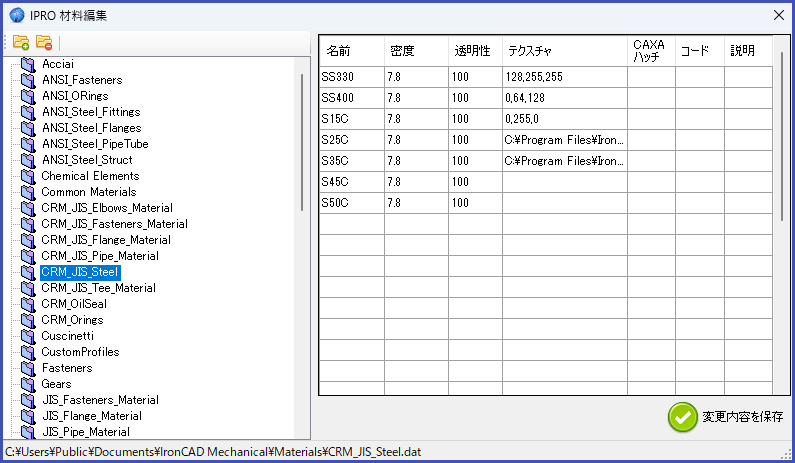Image resolution: width=795 pixels, height=463 pixels.
Task: Select JIS_Pipe_Material in the tree
Action: click(x=86, y=432)
